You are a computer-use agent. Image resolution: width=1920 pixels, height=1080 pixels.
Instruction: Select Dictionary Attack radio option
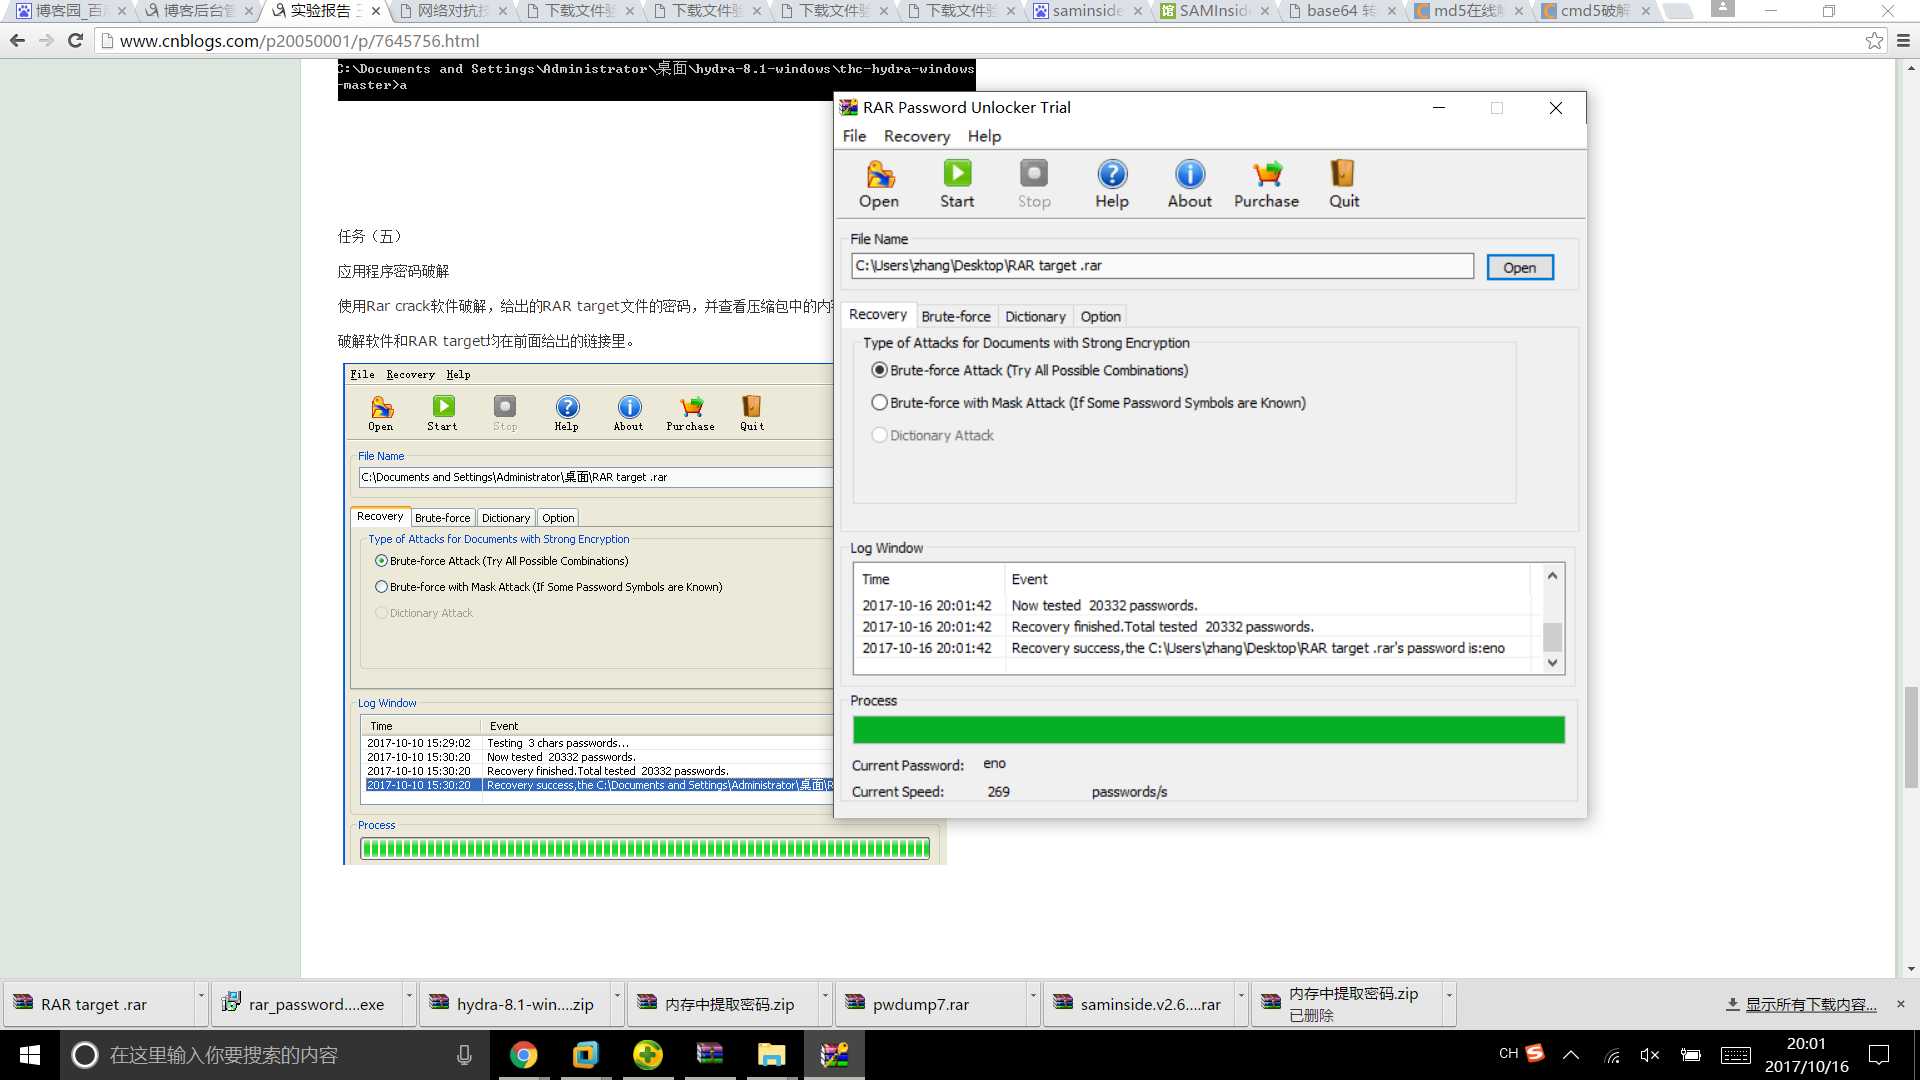[879, 435]
